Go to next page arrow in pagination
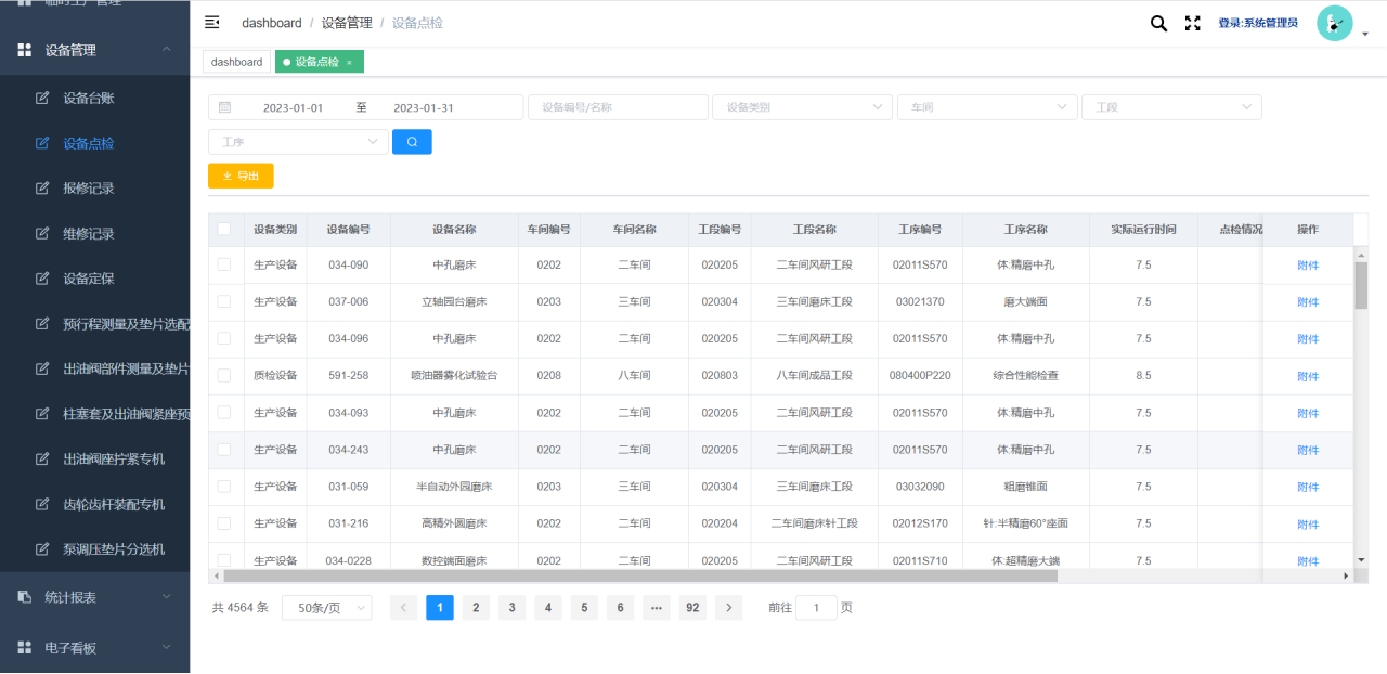Viewport: 1387px width, 674px height. point(728,607)
